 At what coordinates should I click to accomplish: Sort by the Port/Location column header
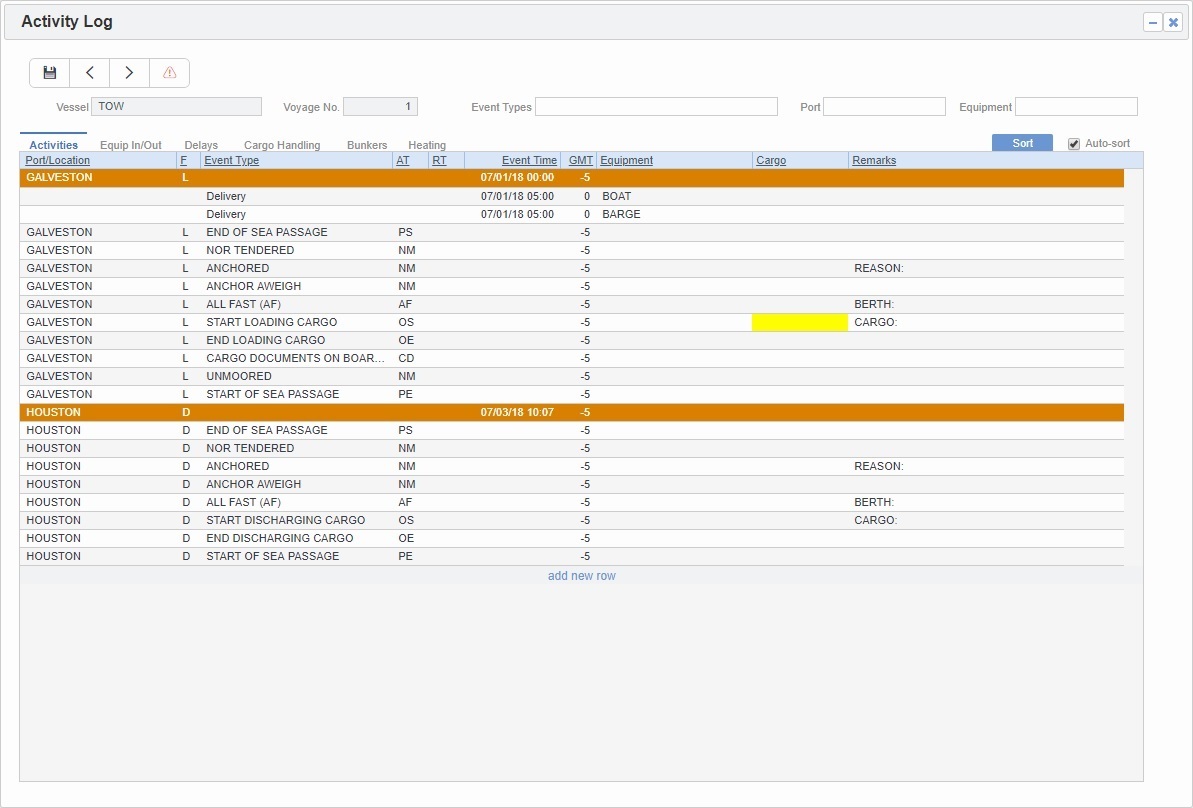56,160
